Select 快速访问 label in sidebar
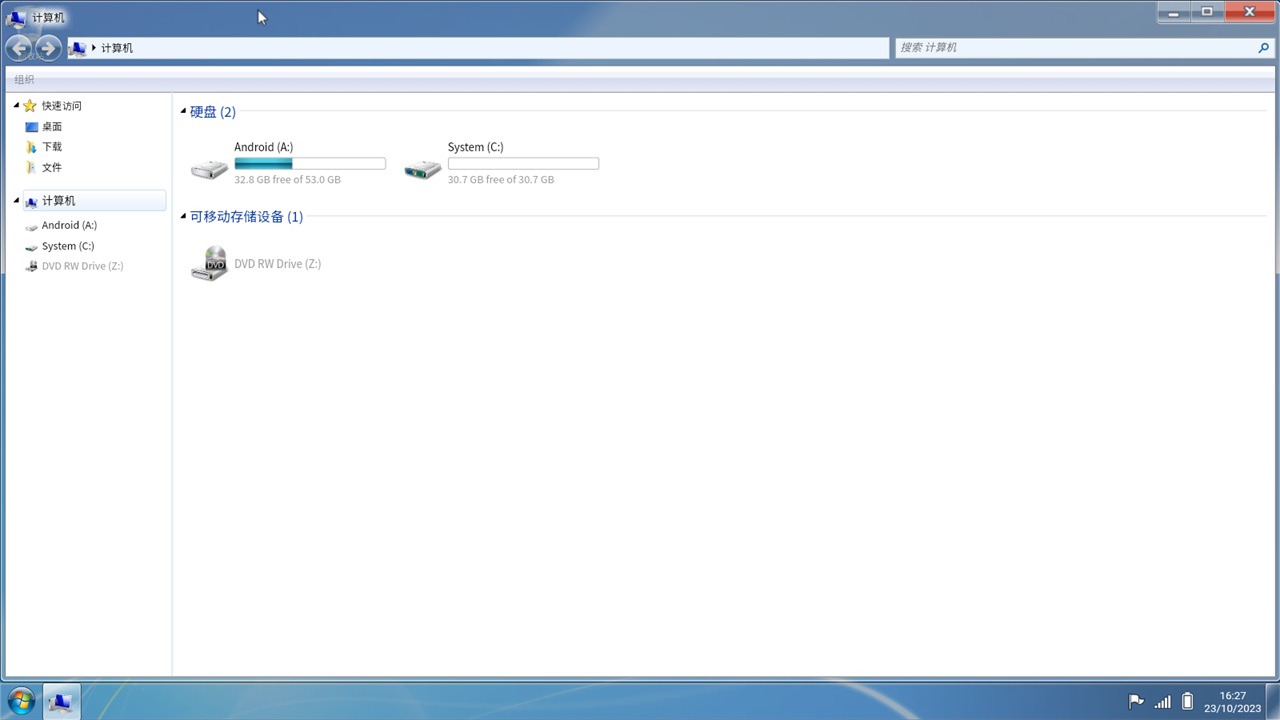This screenshot has height=720, width=1280. click(x=62, y=105)
